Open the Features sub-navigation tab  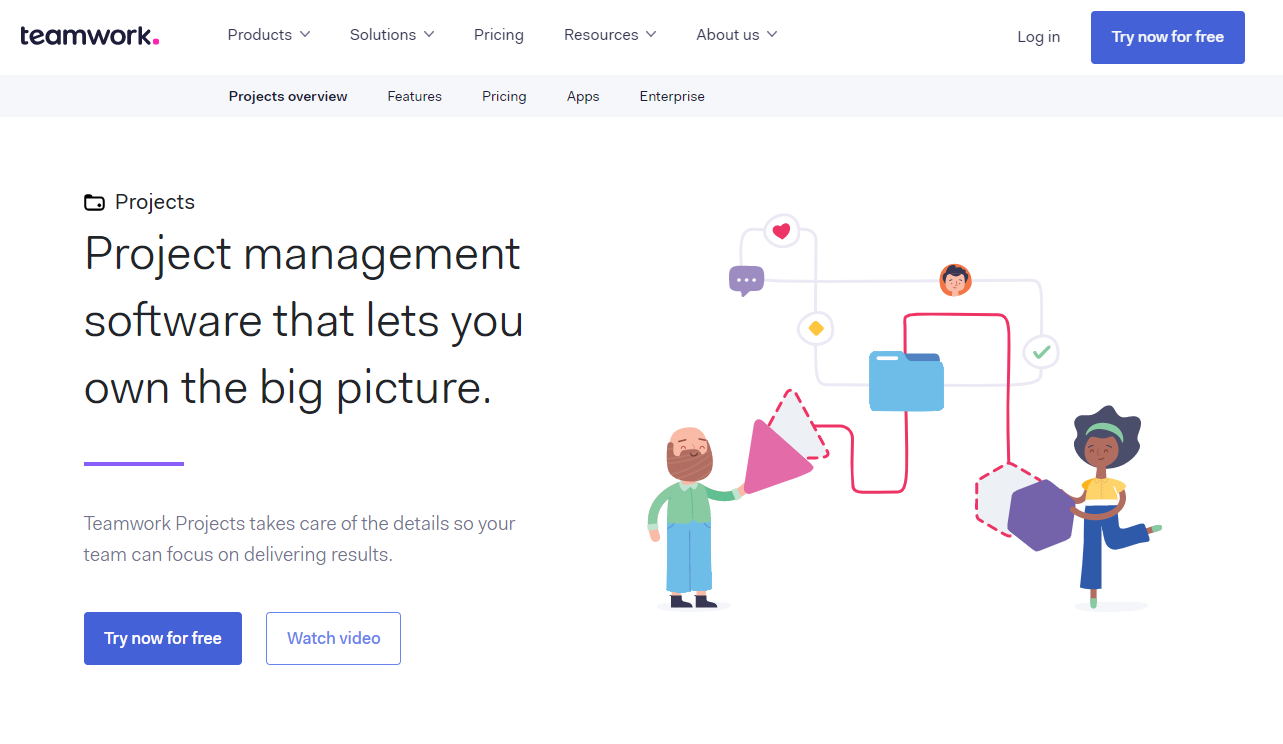pyautogui.click(x=415, y=97)
